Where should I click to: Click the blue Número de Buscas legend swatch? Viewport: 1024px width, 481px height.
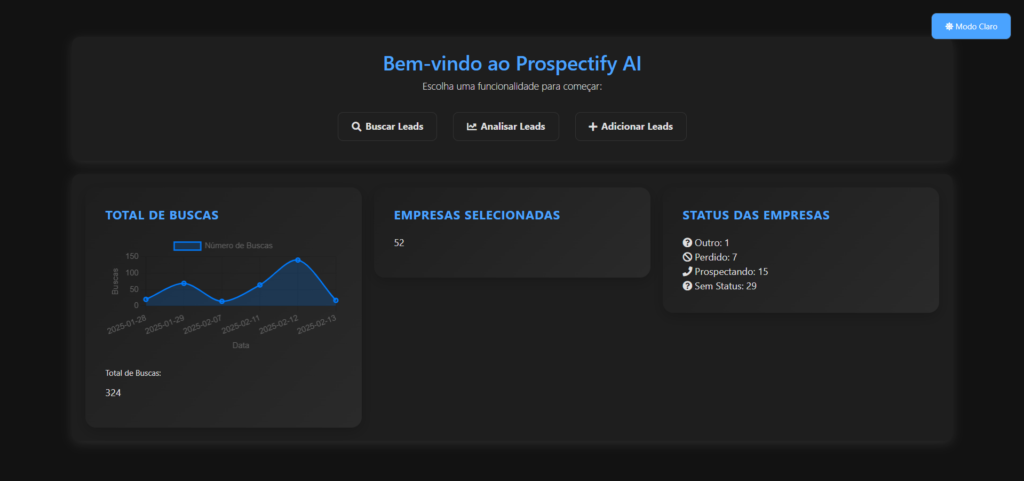coord(187,245)
